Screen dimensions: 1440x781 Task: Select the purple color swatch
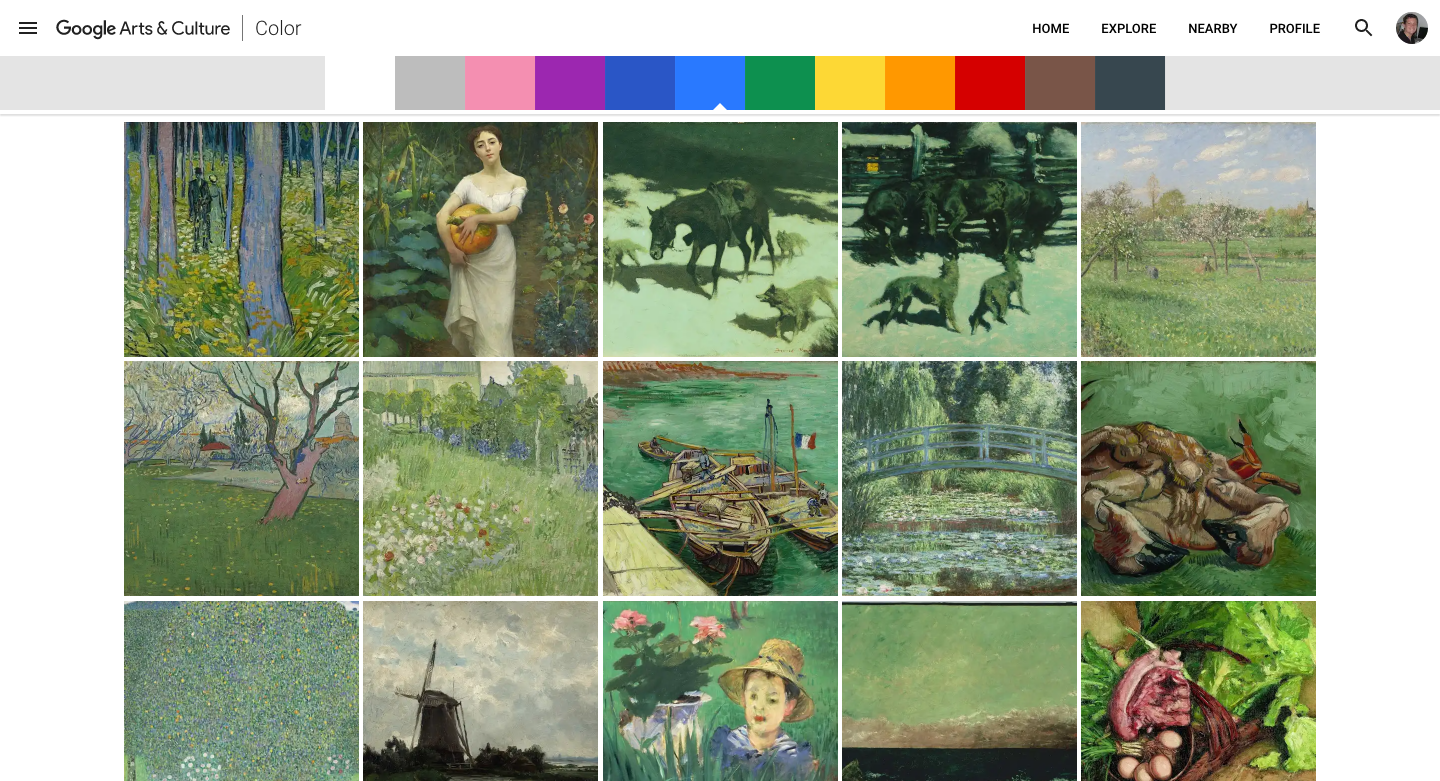pos(570,83)
